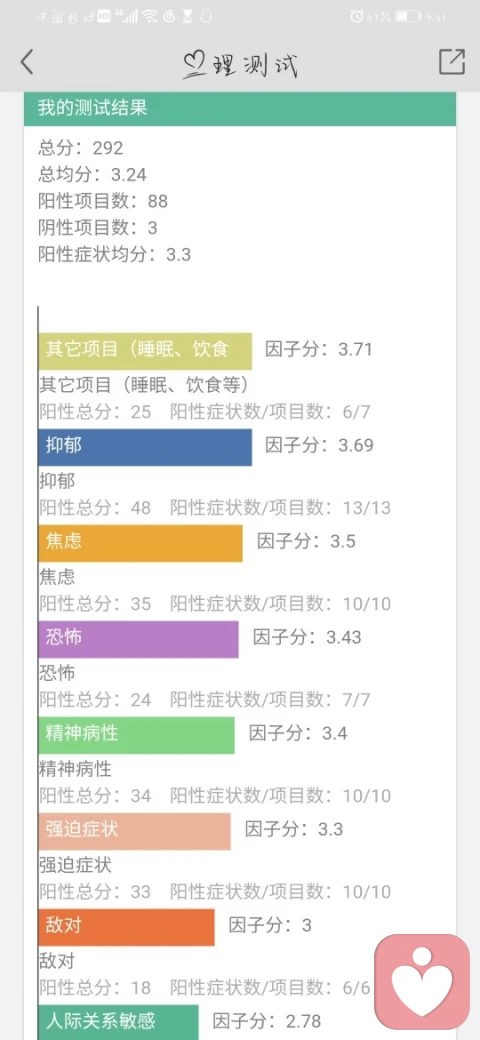This screenshot has width=480, height=1040.
Task: Tap the 总分：292 score line
Action: click(x=81, y=148)
